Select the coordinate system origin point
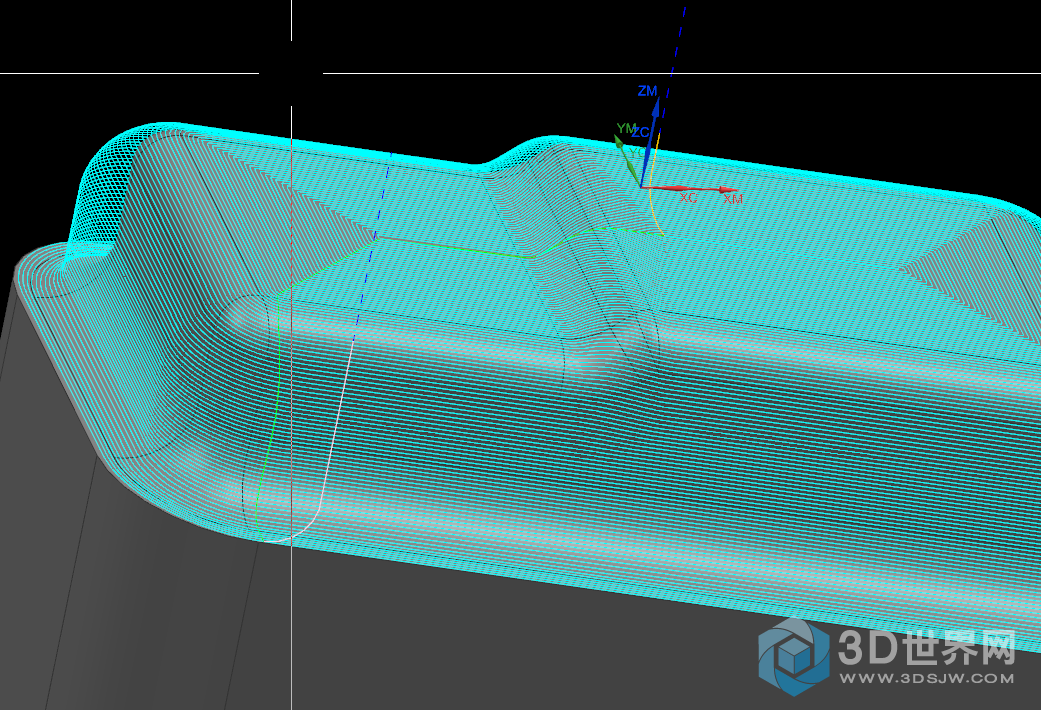Viewport: 1041px width, 710px height. tap(642, 187)
